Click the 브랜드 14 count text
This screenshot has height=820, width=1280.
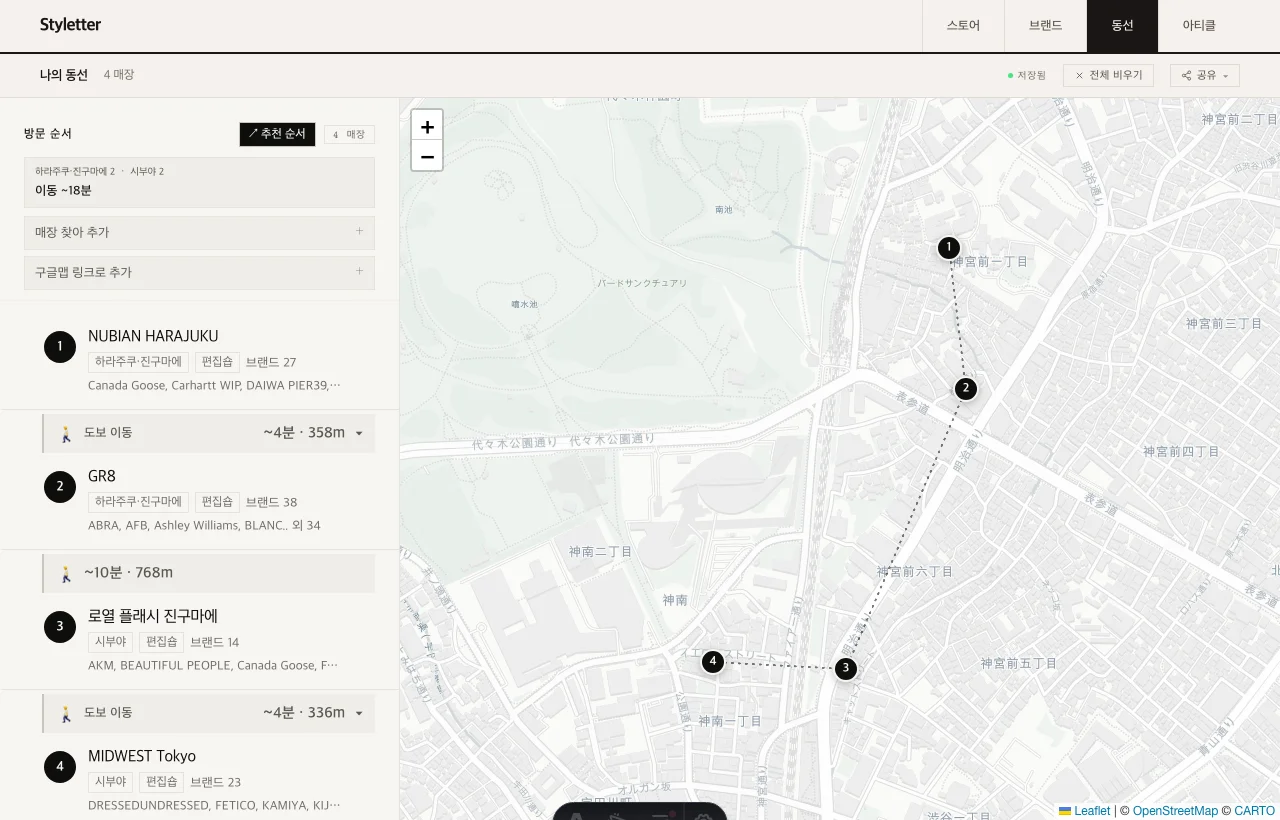[215, 642]
